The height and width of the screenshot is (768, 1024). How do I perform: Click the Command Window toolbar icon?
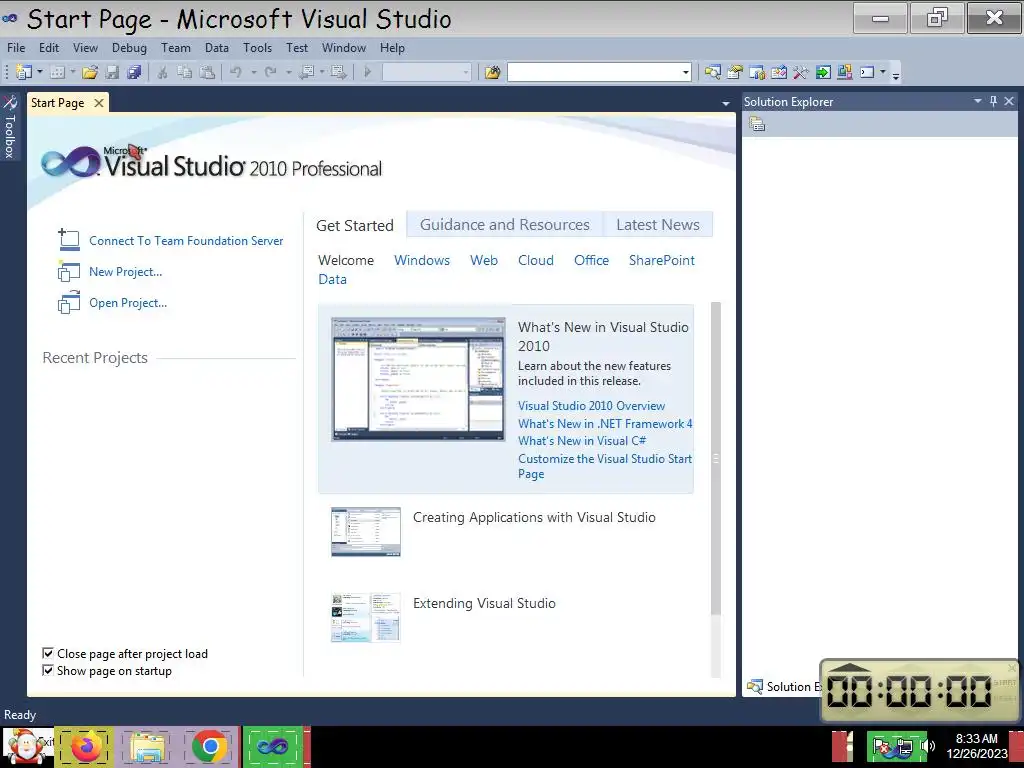867,72
